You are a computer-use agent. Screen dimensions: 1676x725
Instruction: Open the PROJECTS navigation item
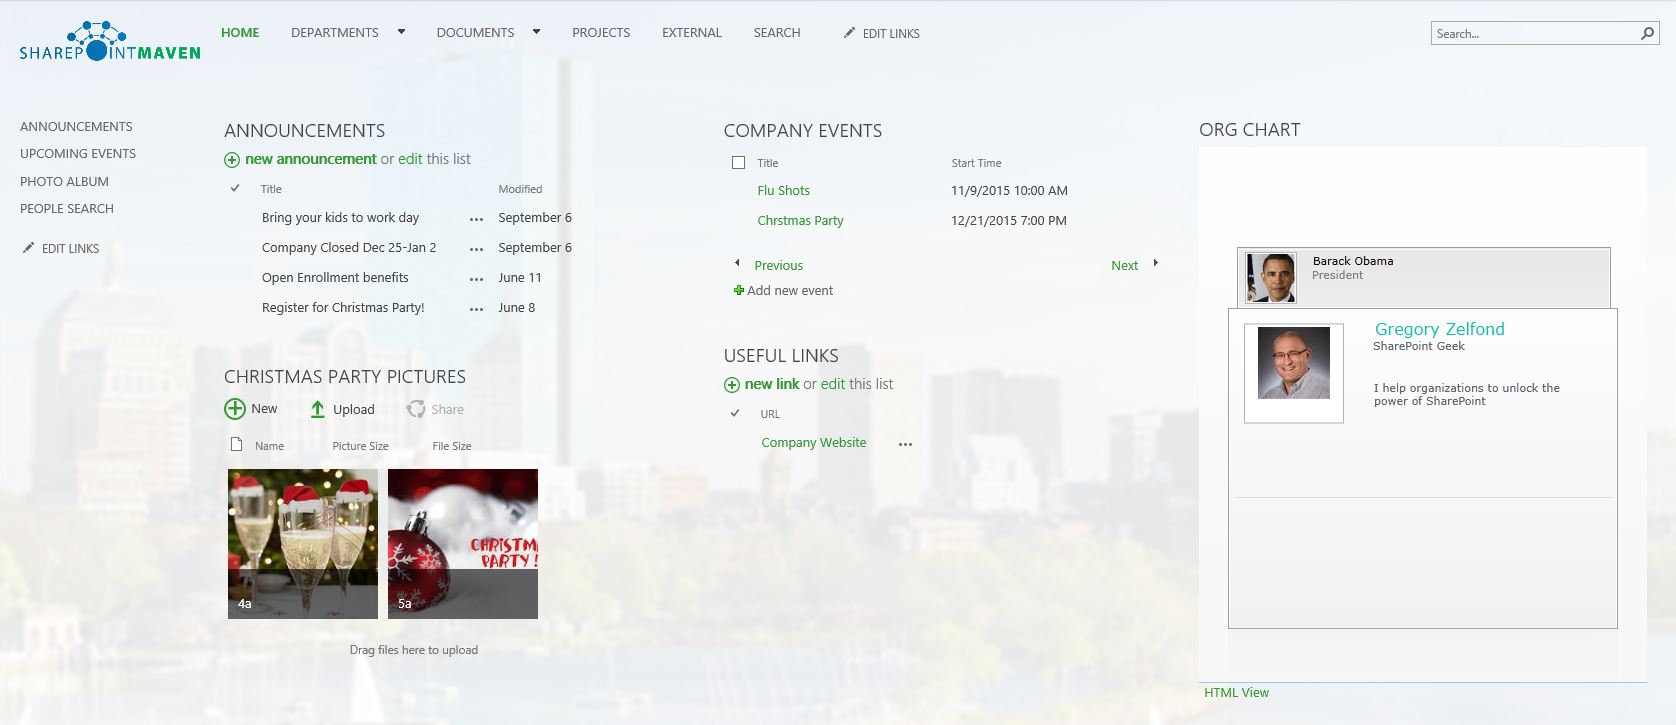click(x=601, y=33)
